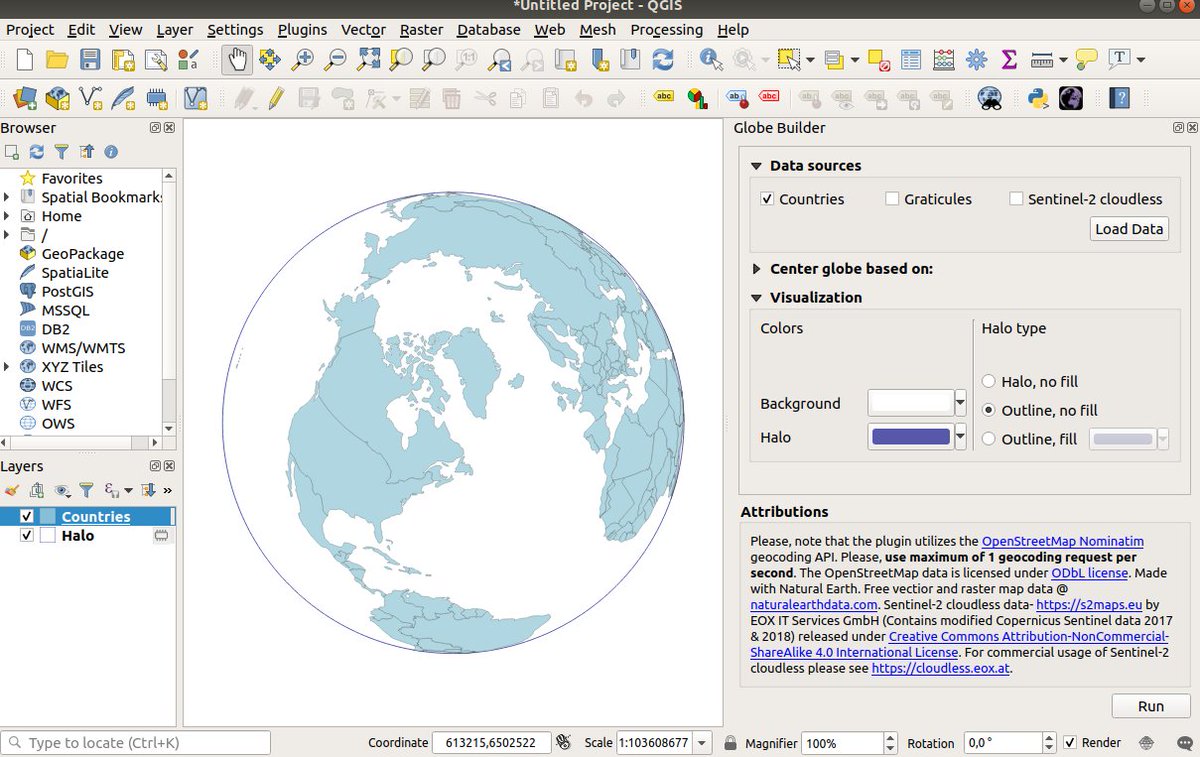Click the Browser panel filter icon

pos(61,152)
